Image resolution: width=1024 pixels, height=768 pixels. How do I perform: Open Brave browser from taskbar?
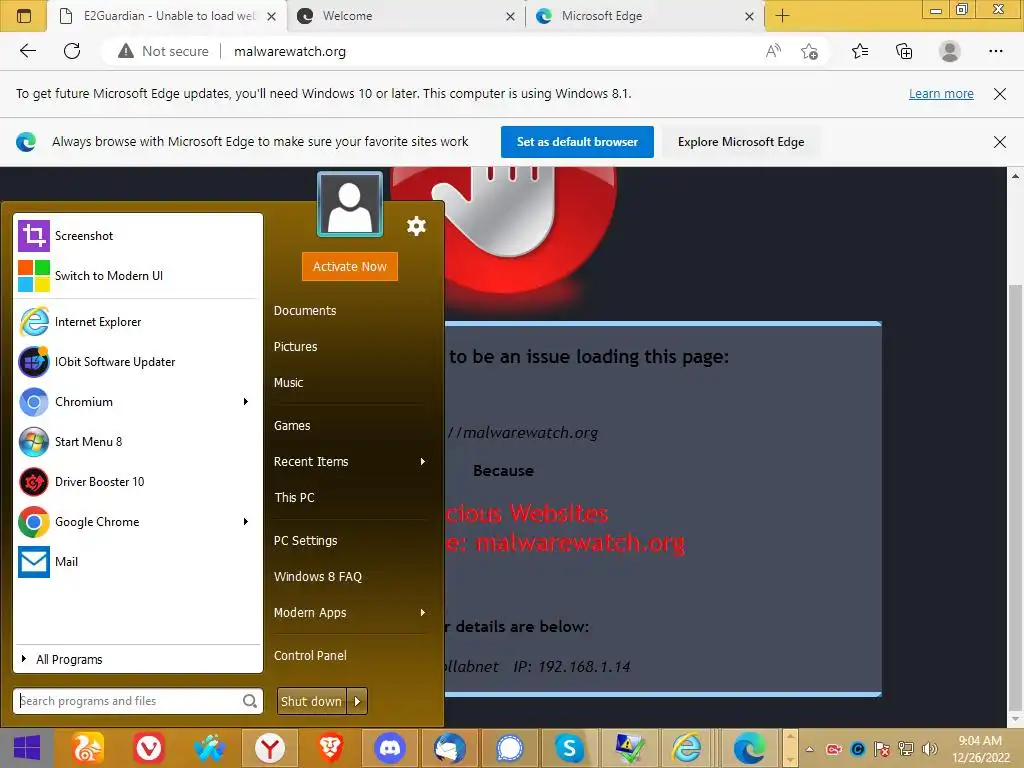pos(330,748)
